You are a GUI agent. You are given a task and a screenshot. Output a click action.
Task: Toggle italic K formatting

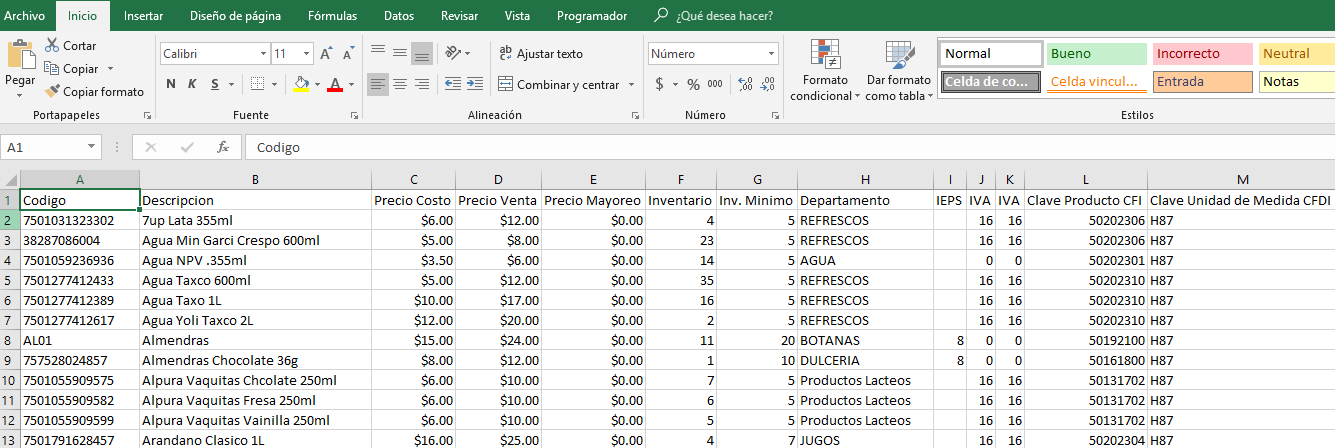(x=193, y=84)
